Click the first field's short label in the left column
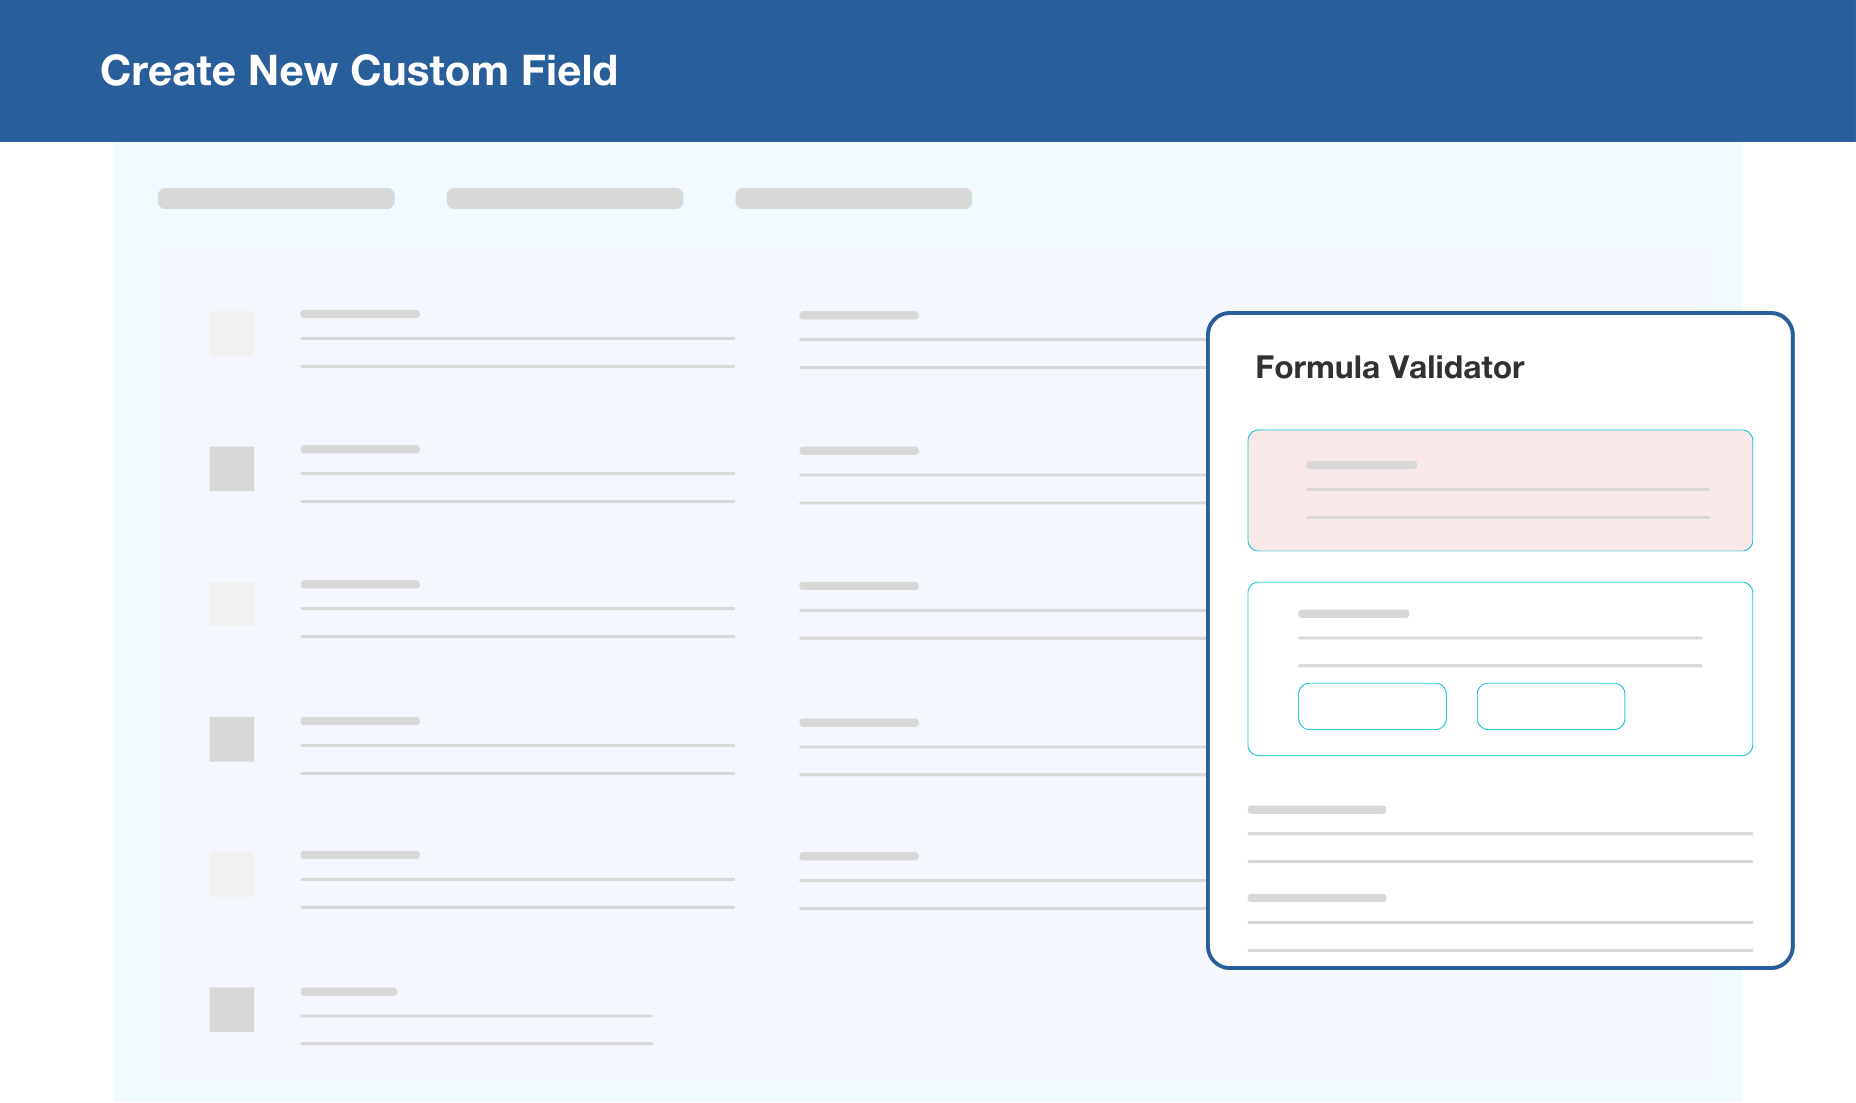Viewport: 1856px width, 1103px height. pos(360,314)
